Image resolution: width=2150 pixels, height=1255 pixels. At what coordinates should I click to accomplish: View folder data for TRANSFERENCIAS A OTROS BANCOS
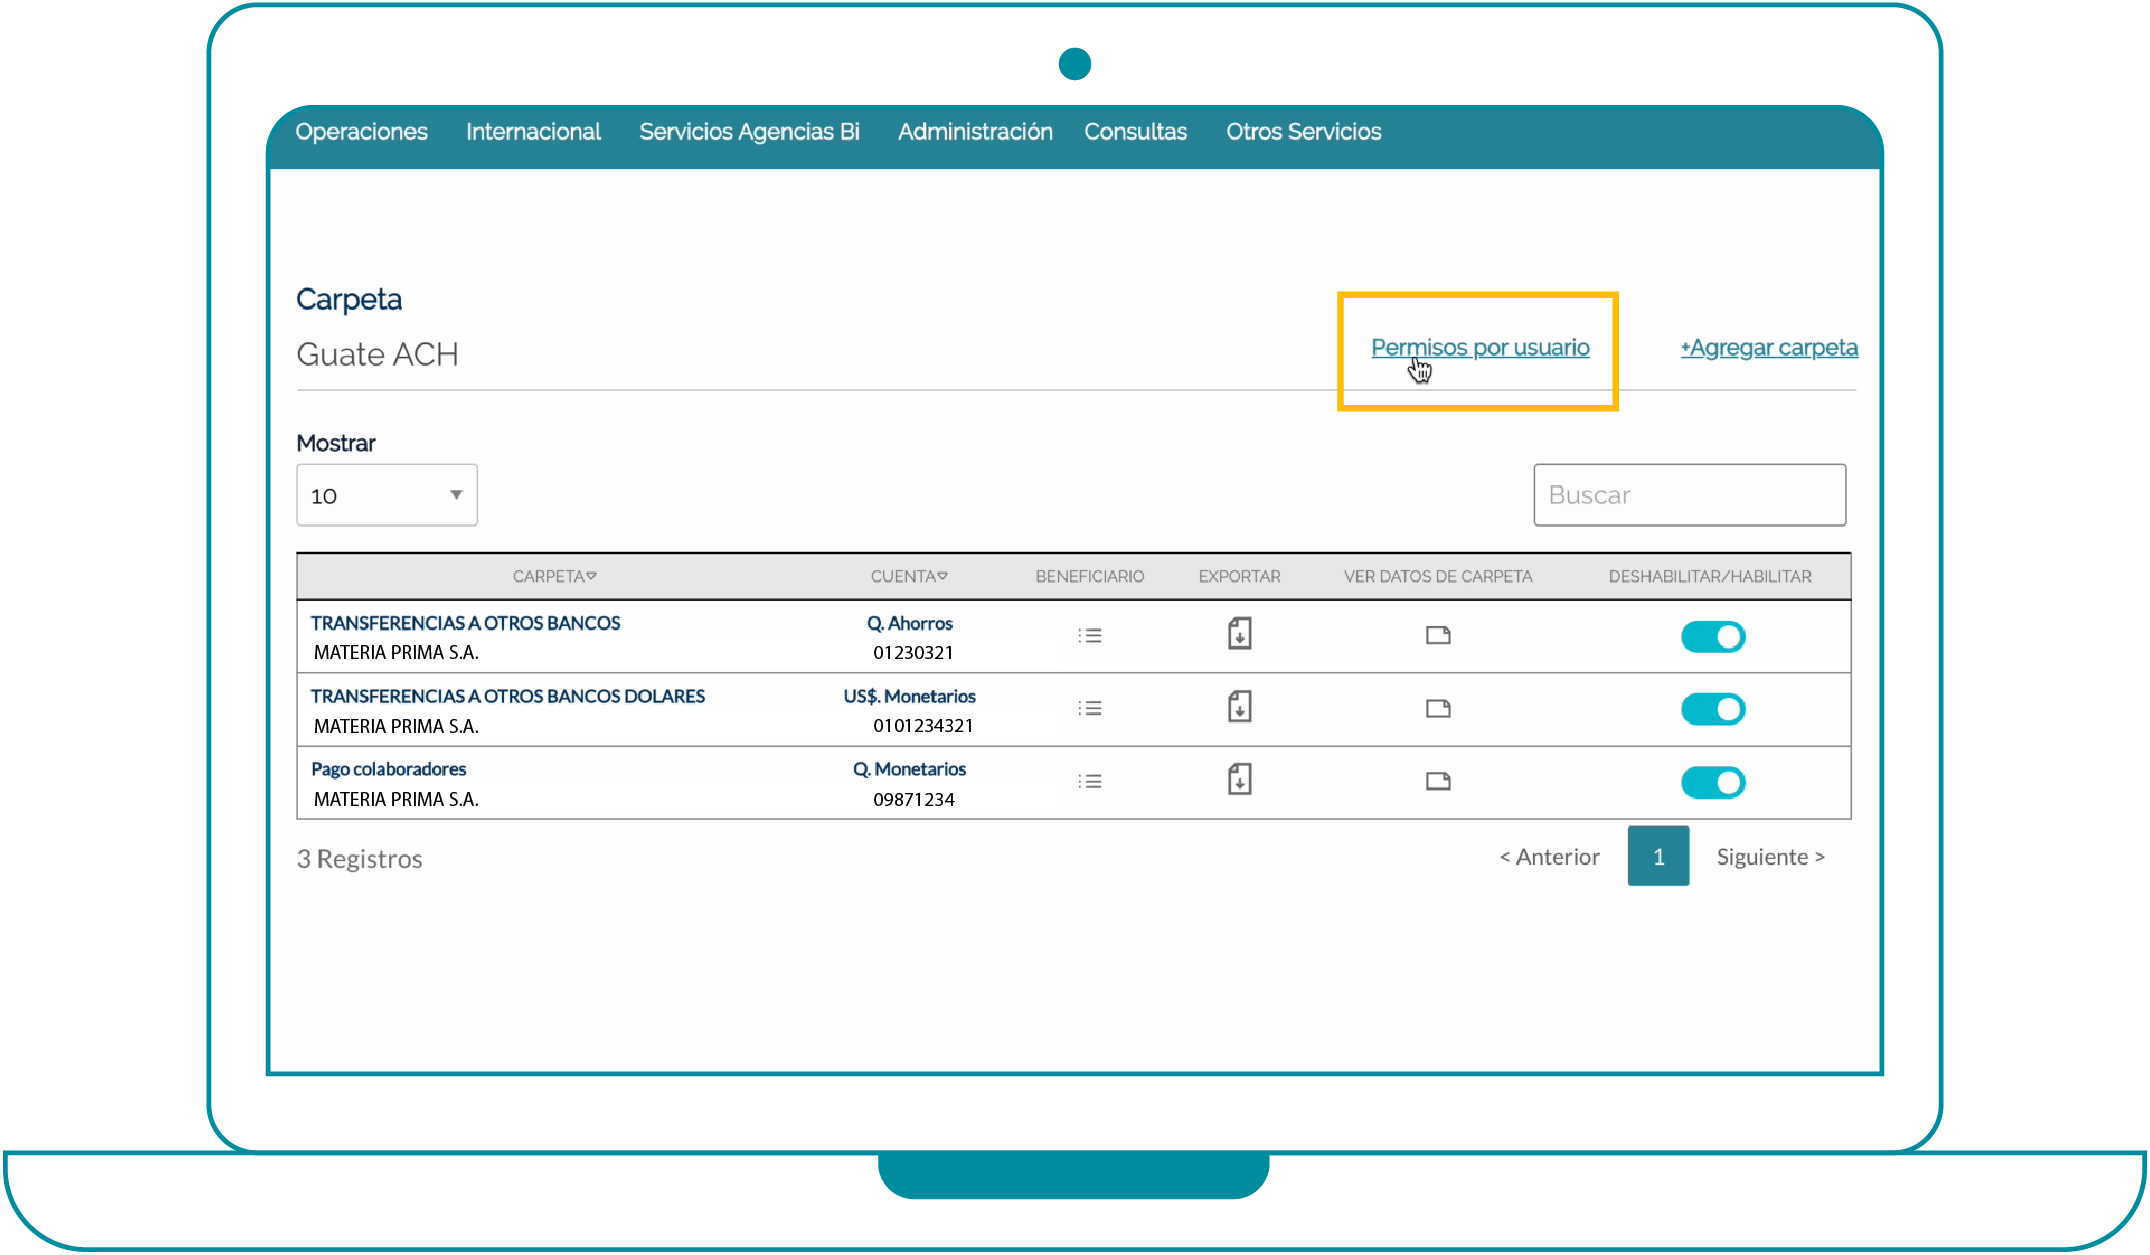1438,636
